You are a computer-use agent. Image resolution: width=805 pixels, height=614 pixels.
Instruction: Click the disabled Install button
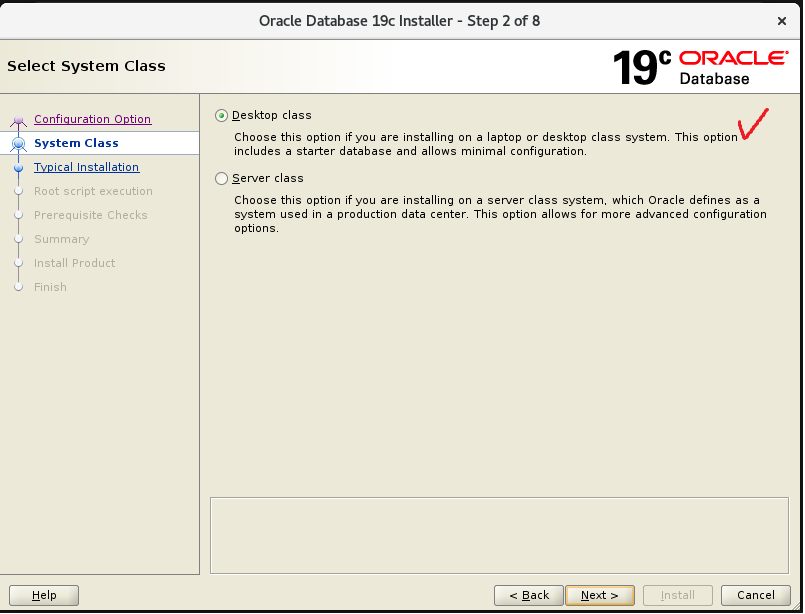coord(678,596)
